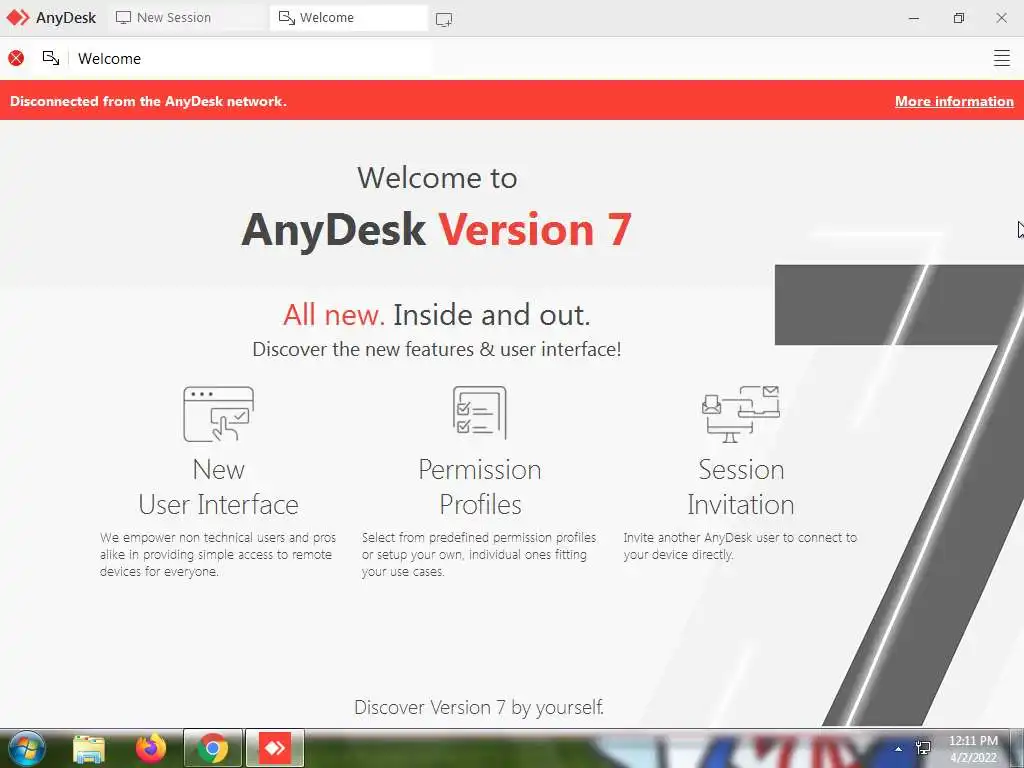Click the AnyDesk taskbar button
Screen dimensions: 1024x768
[275, 748]
